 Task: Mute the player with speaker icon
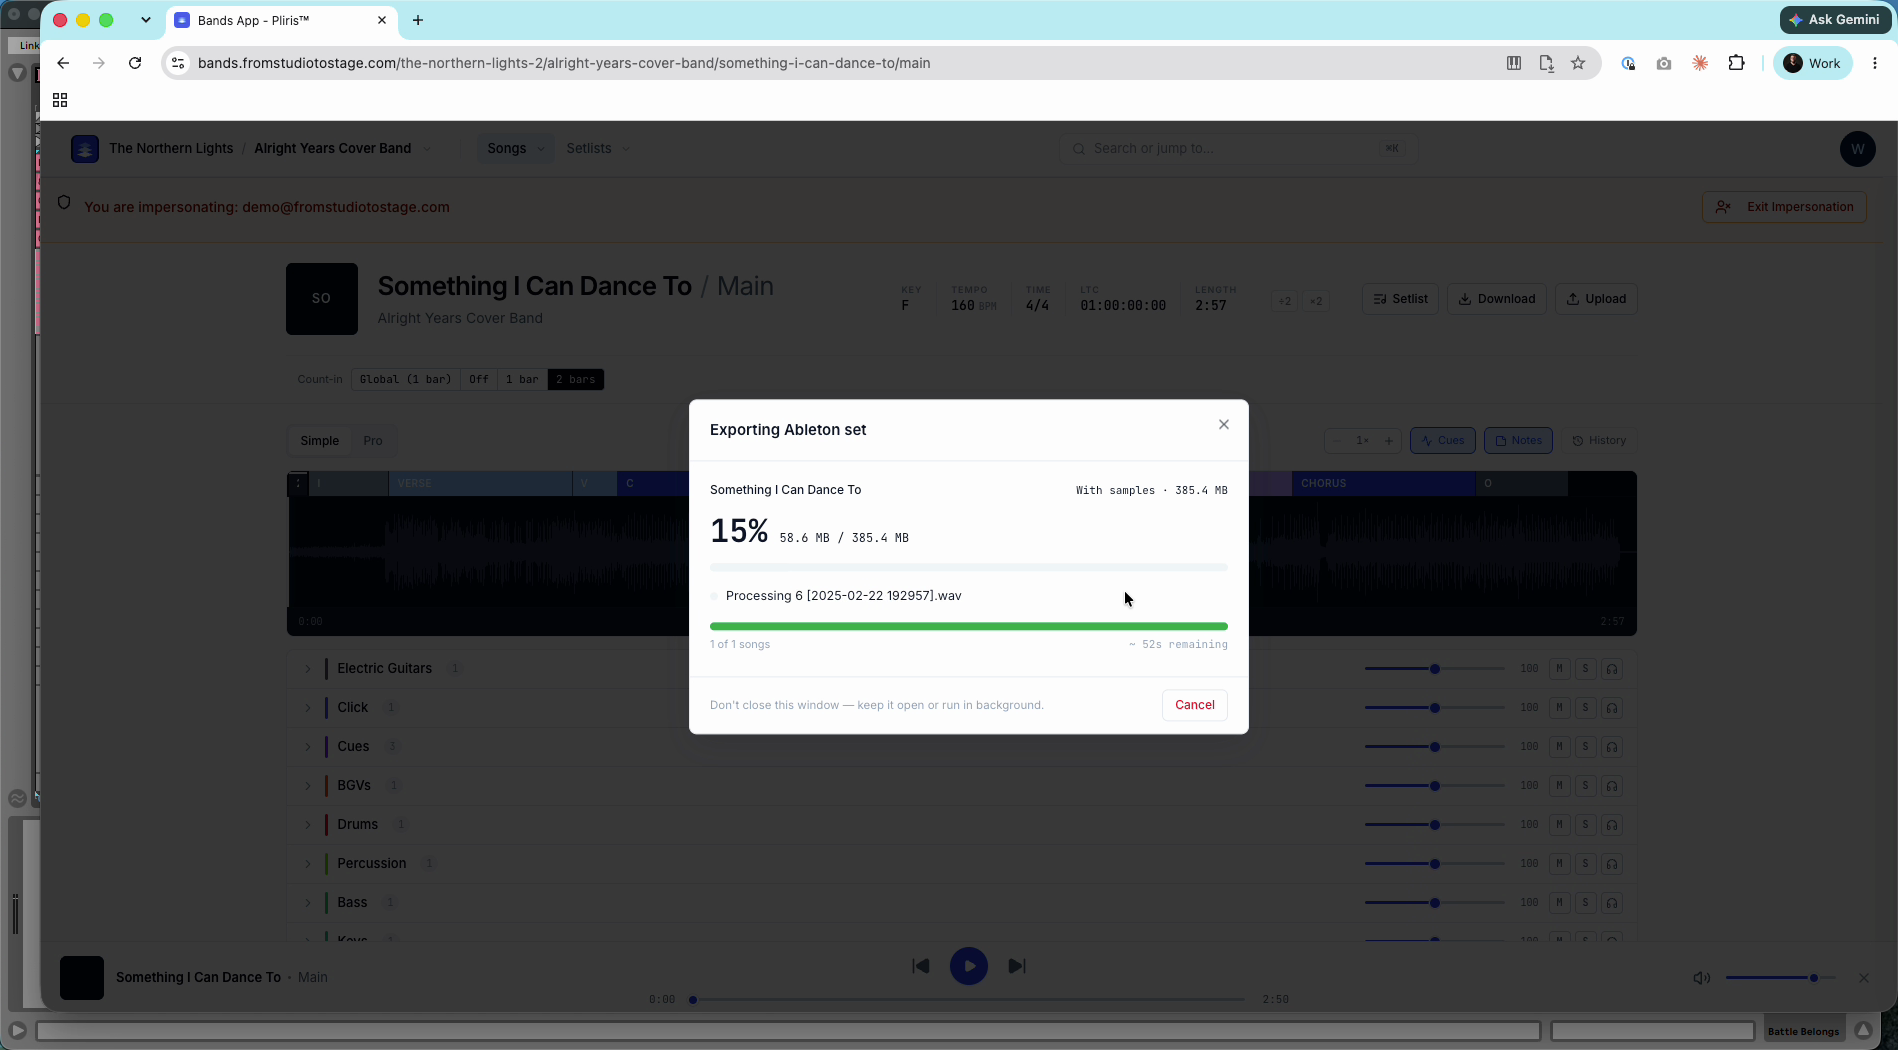pos(1701,978)
